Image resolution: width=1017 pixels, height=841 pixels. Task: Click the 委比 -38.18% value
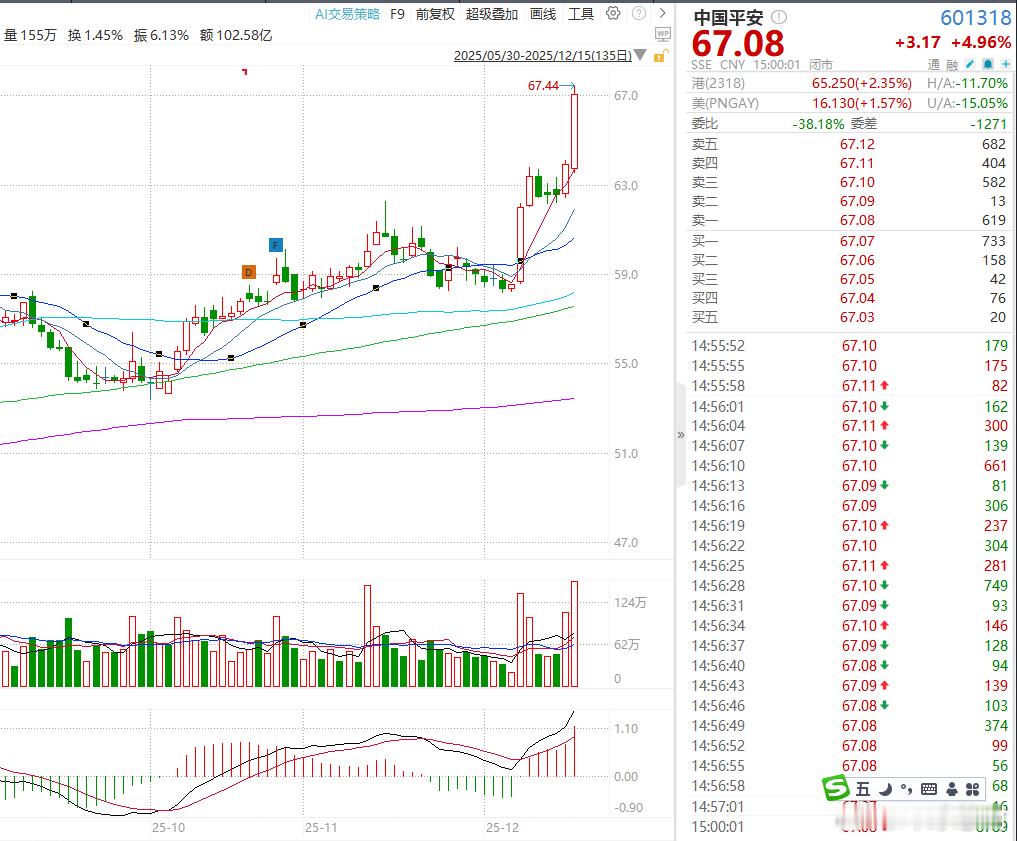818,124
